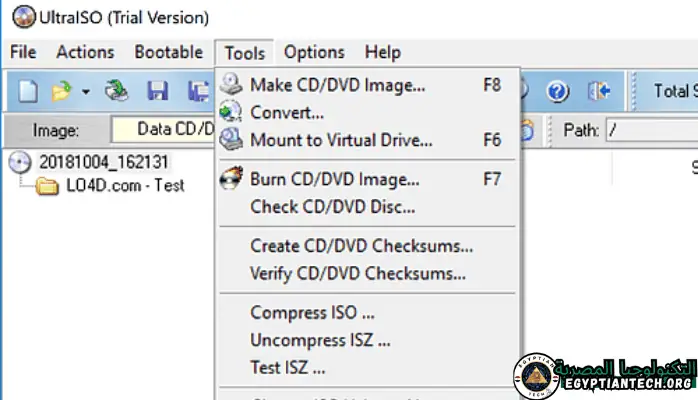The width and height of the screenshot is (698, 400).
Task: Click the Open file folder icon
Action: (x=61, y=91)
